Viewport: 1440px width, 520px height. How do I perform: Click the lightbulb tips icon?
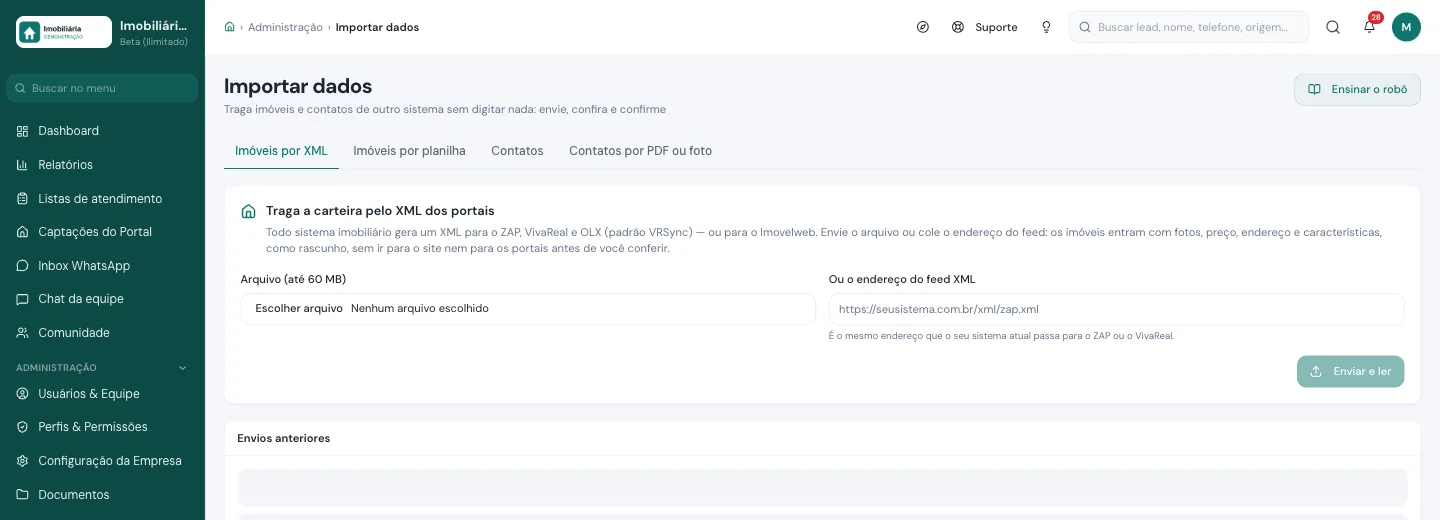point(1046,27)
